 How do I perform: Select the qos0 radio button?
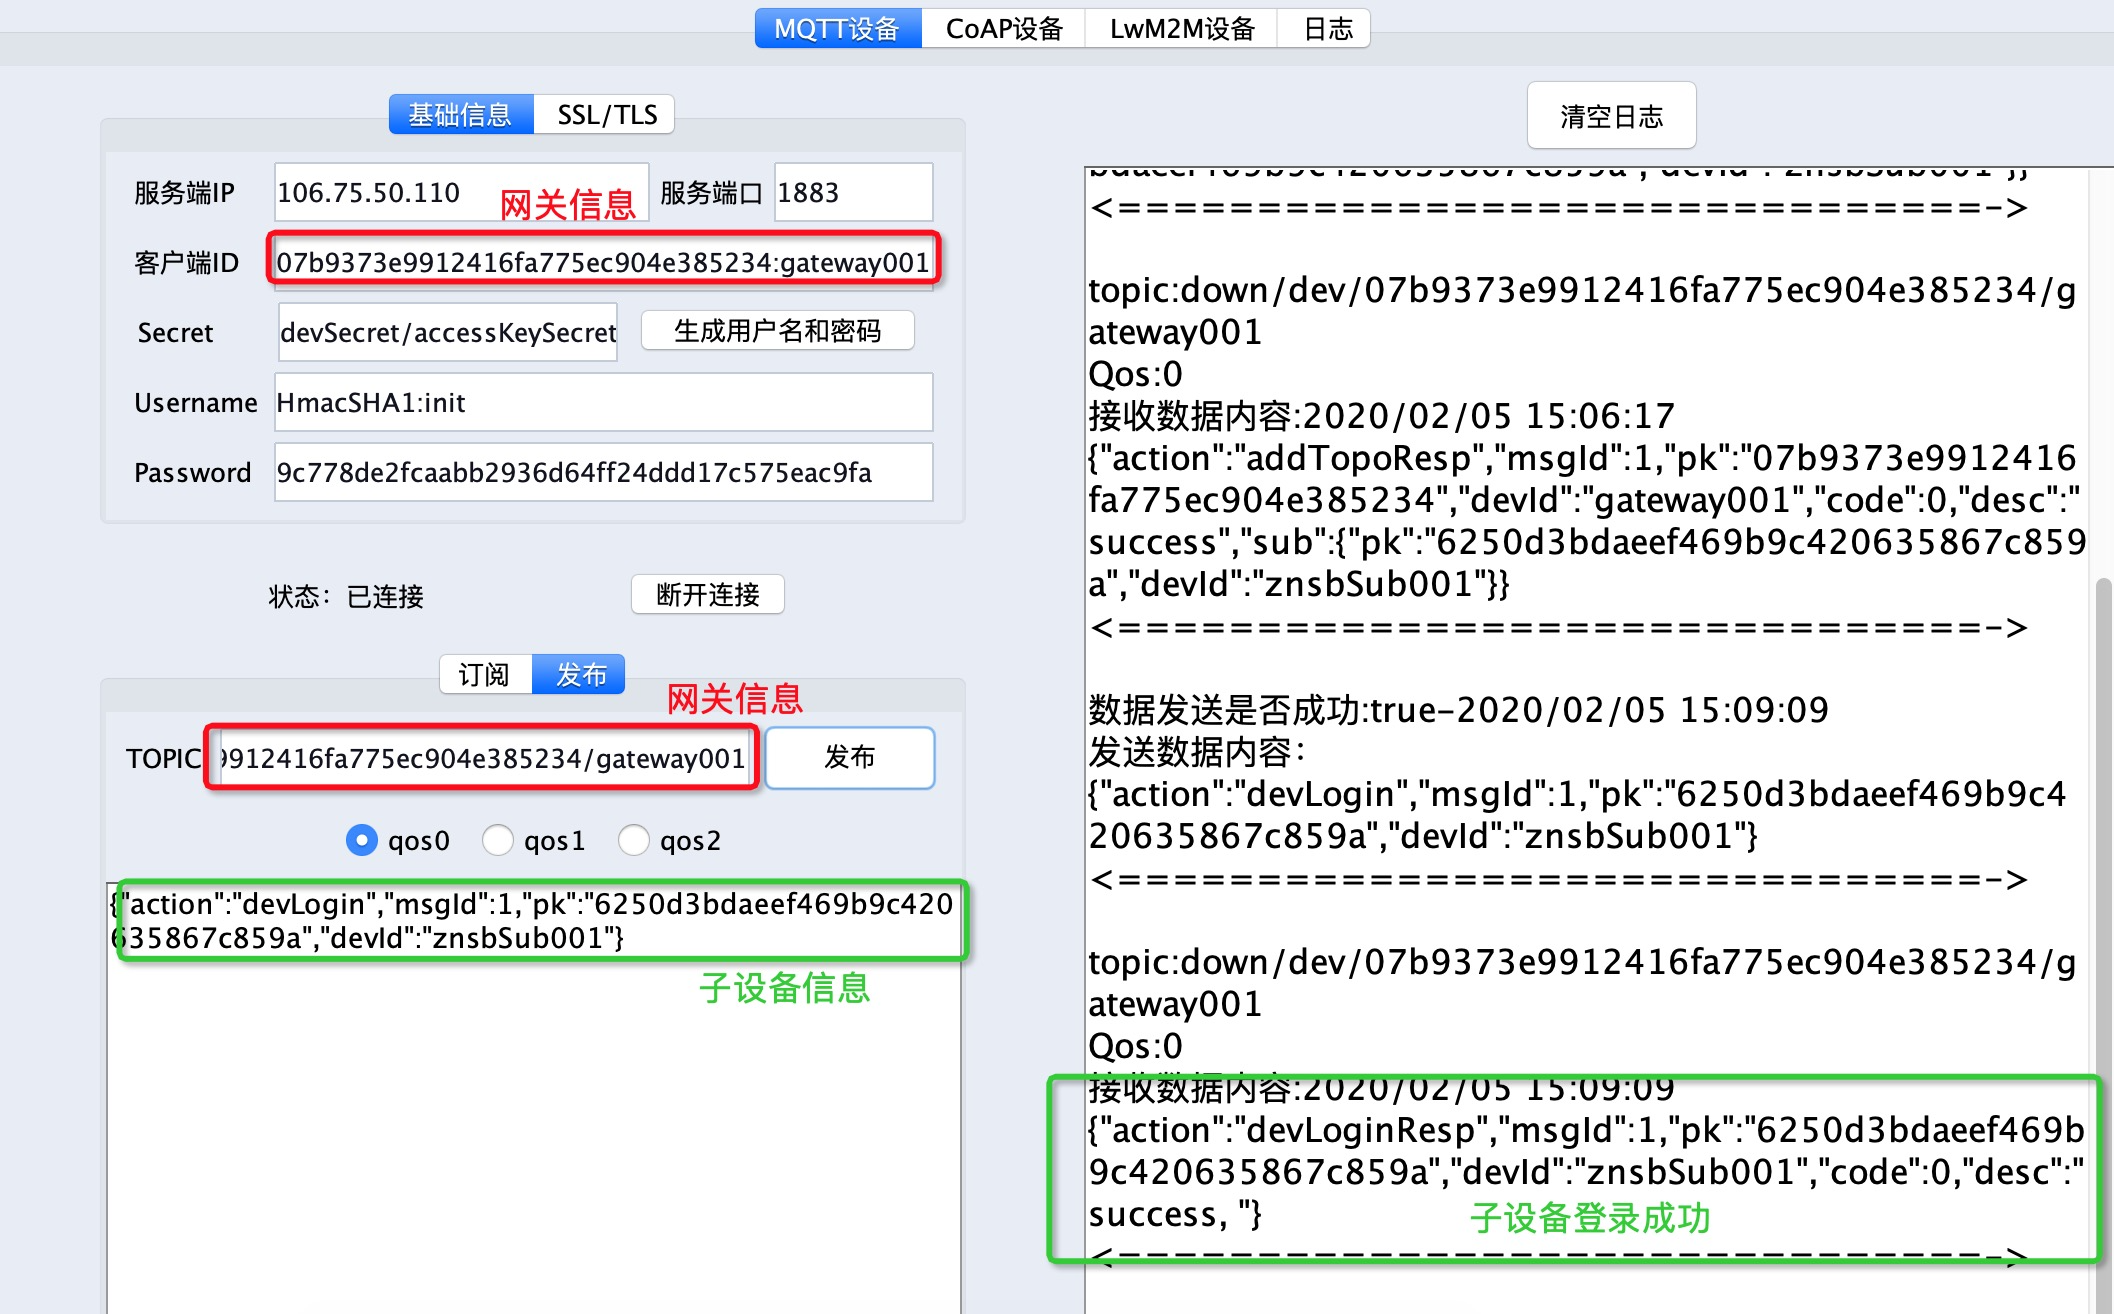[361, 840]
